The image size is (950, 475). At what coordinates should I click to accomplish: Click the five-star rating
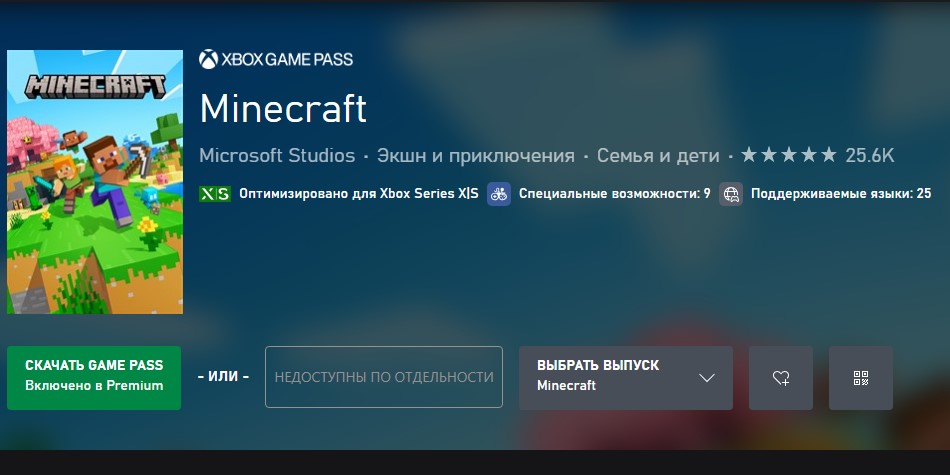coord(789,155)
